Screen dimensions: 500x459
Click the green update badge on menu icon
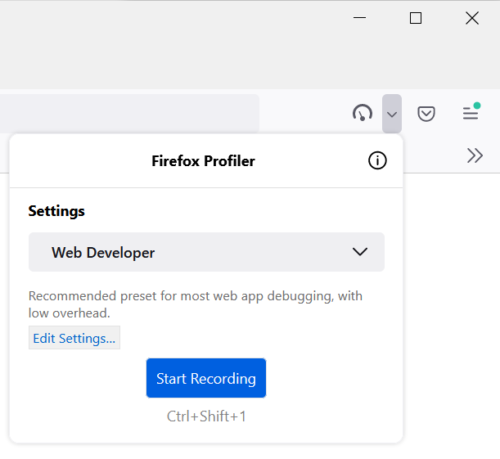click(477, 106)
